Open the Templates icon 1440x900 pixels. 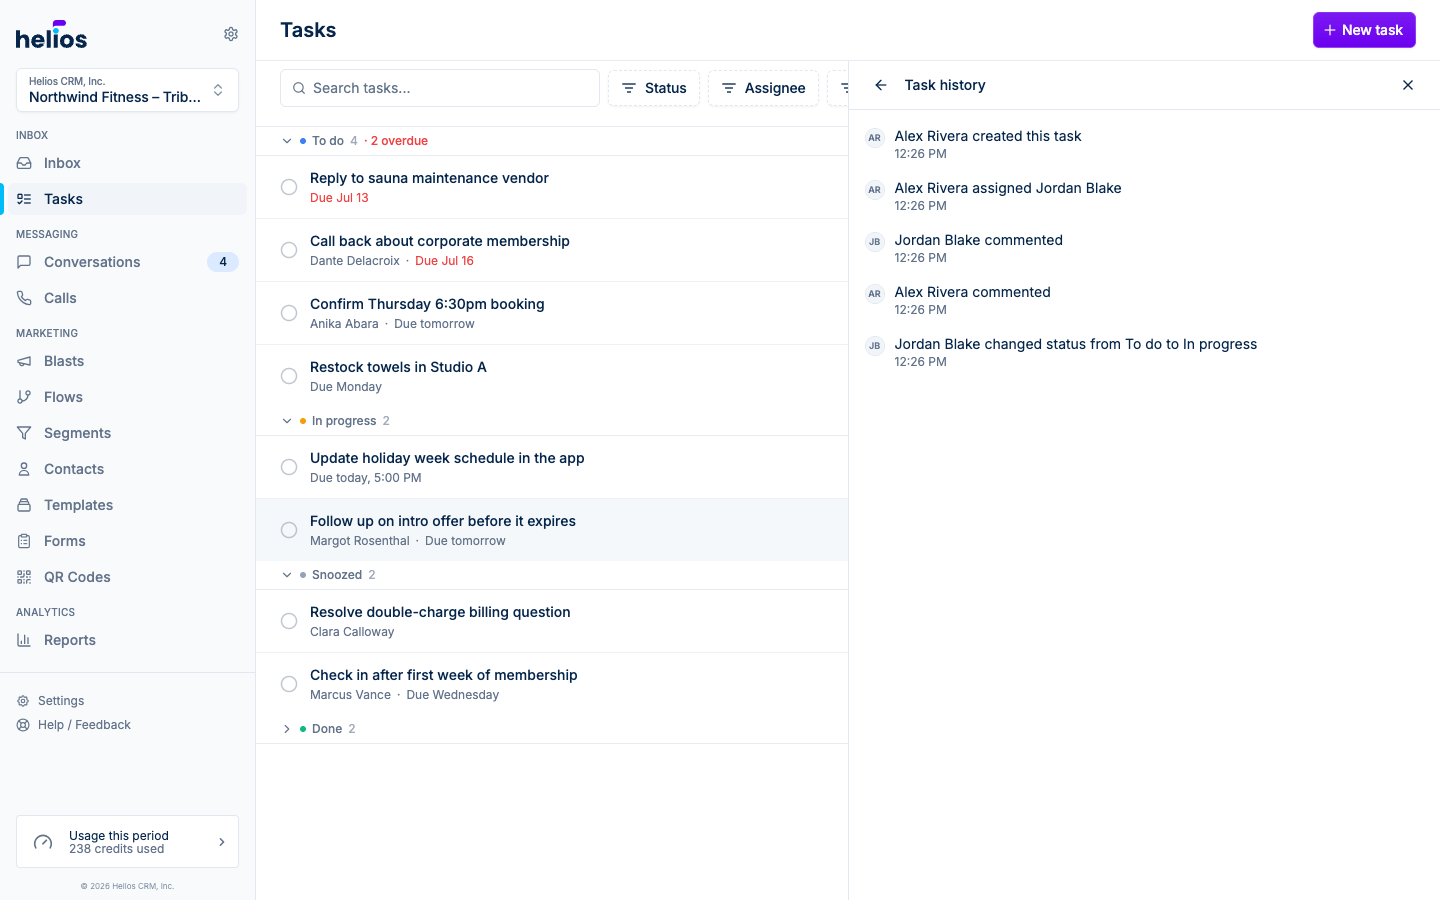pyautogui.click(x=24, y=505)
